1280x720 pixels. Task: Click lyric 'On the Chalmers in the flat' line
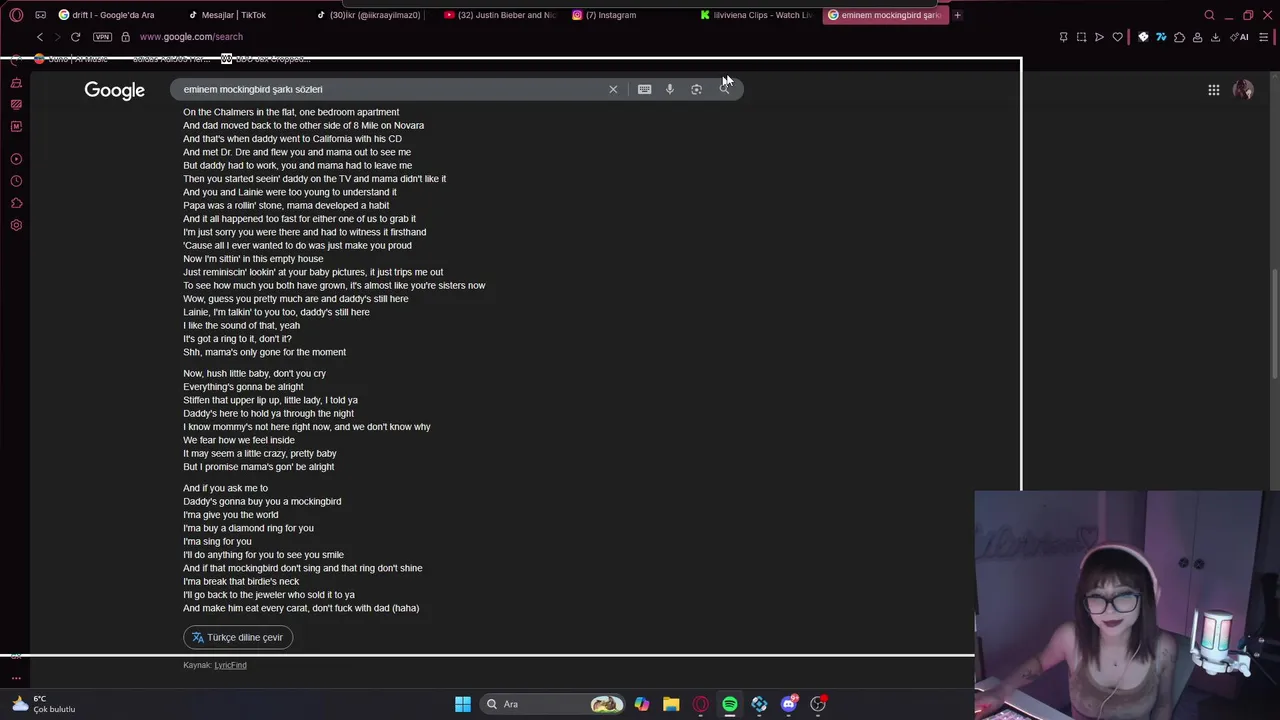pos(291,112)
